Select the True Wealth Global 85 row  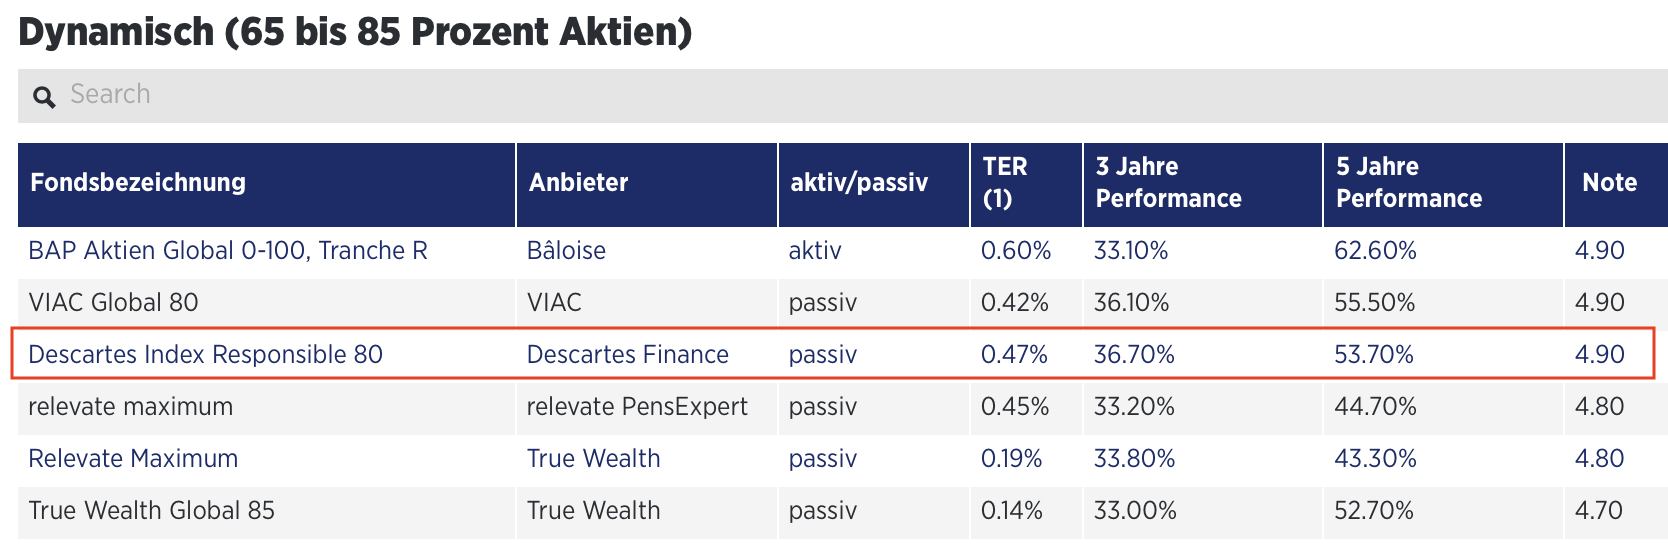pos(151,511)
